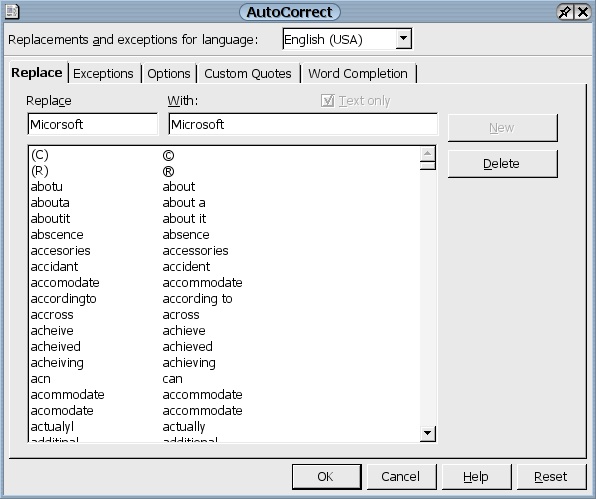Close the AutoCorrect dialog
The image size is (596, 499).
click(x=583, y=12)
